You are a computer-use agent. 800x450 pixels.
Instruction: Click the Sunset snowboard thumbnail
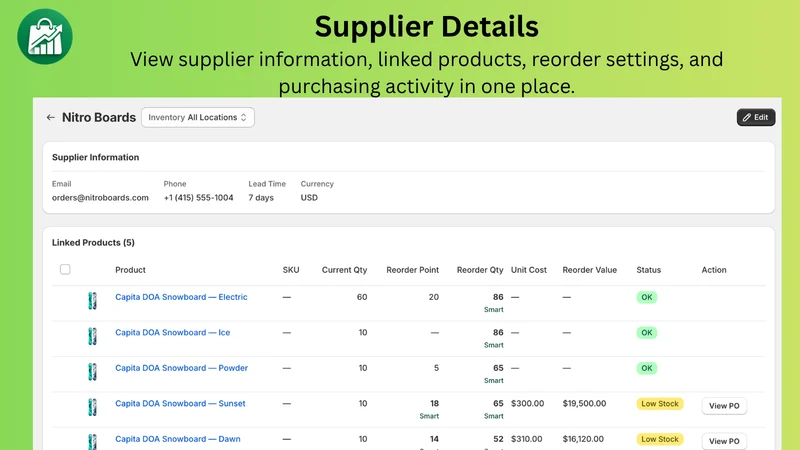[92, 407]
